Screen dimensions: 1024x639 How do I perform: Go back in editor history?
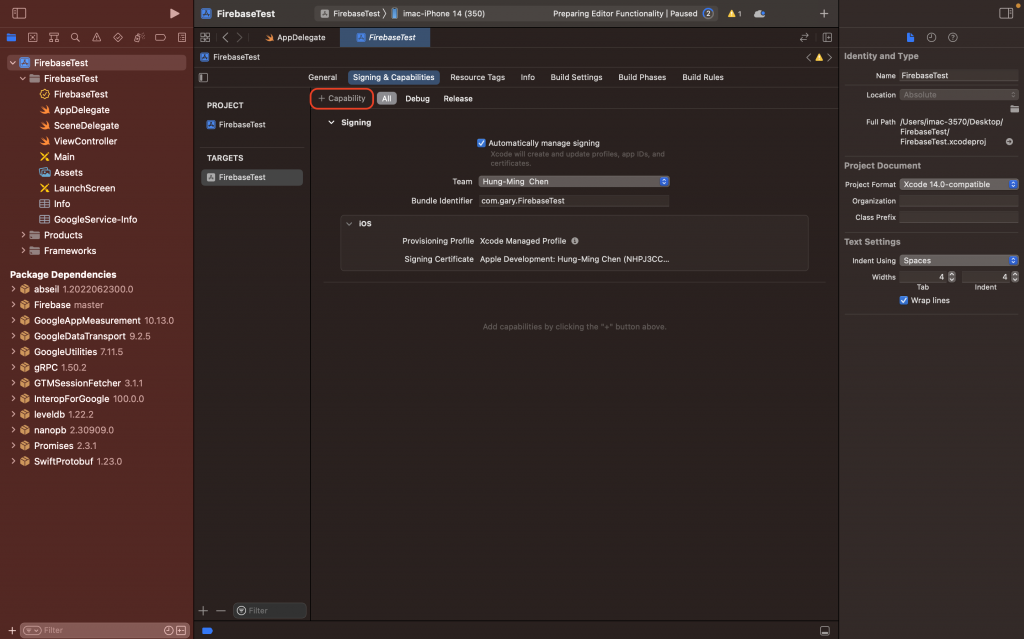click(225, 37)
